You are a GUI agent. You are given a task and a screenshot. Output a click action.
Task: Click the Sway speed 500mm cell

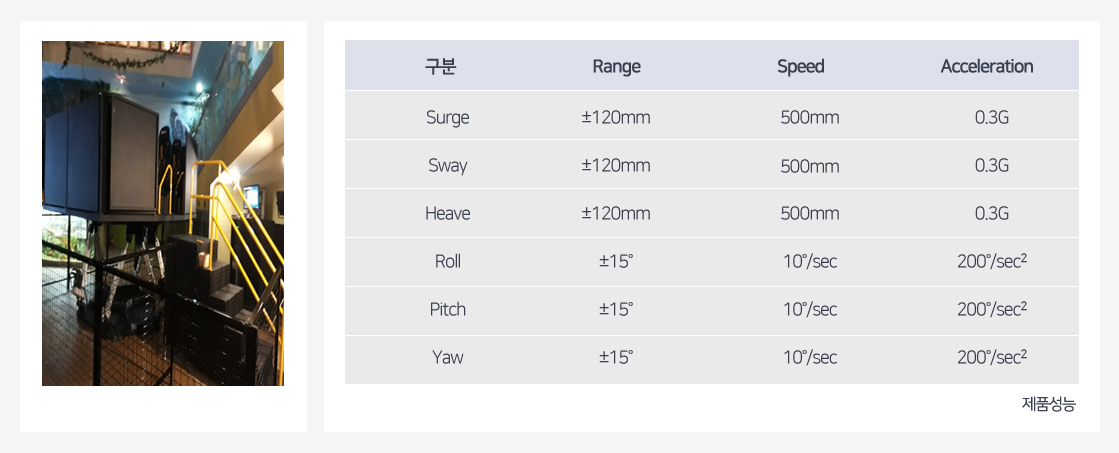click(x=810, y=166)
